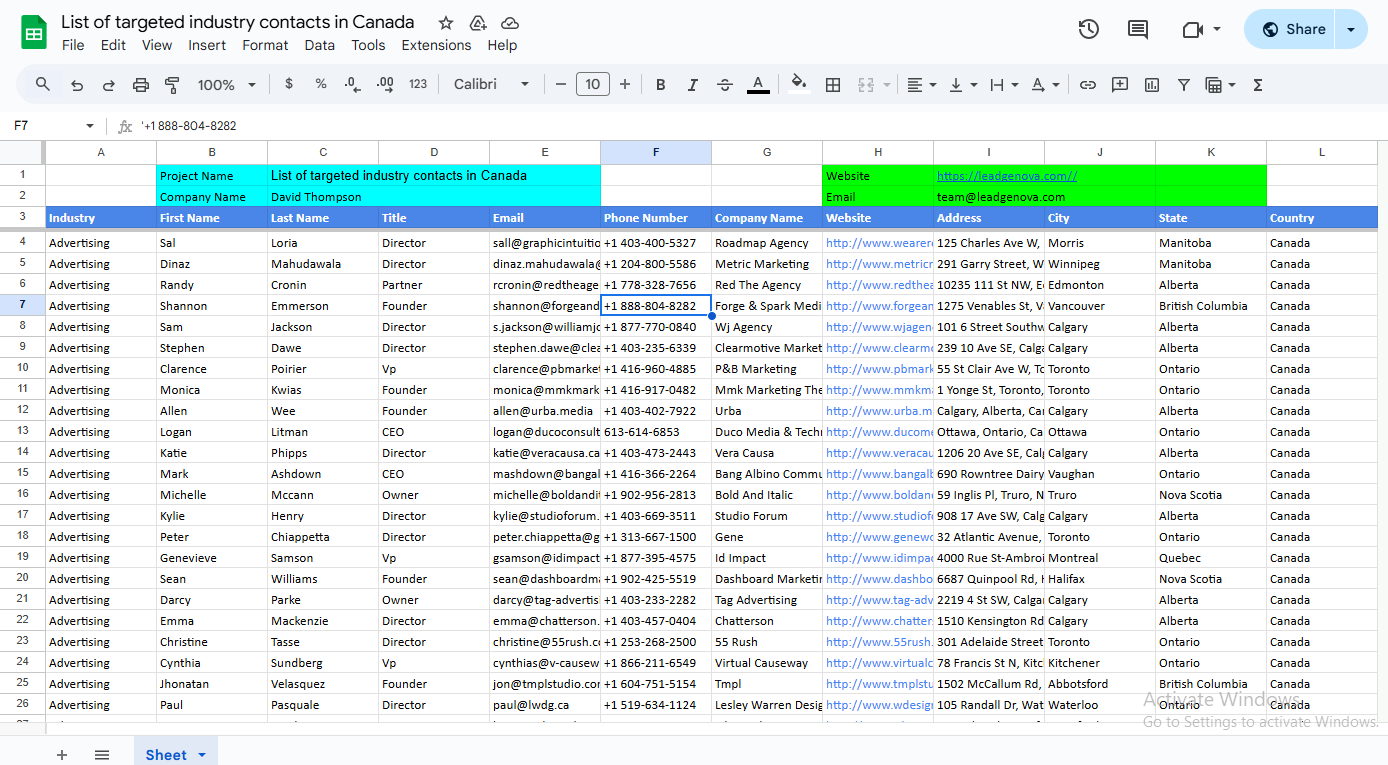Show all sheets list icon
This screenshot has height=765, width=1388.
pos(102,755)
